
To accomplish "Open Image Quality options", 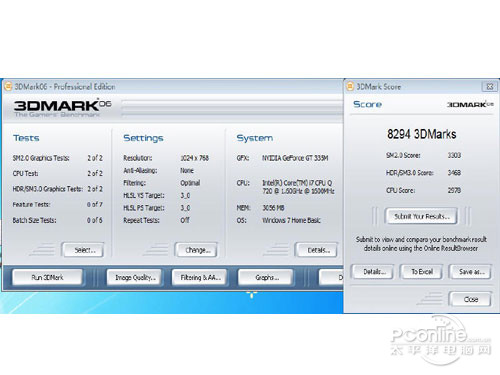I will [134, 277].
